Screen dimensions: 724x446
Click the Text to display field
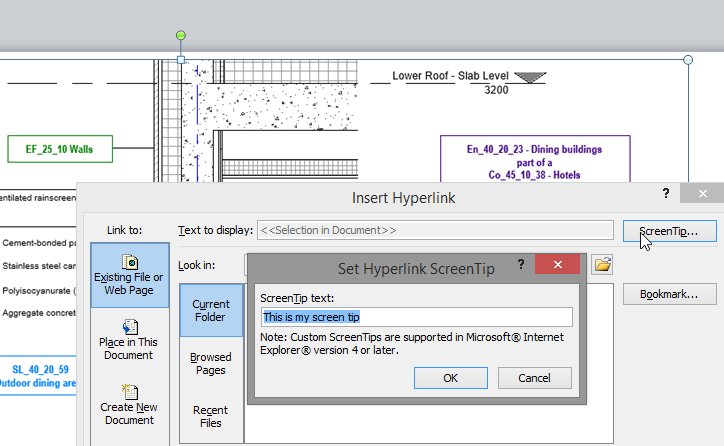tap(435, 230)
